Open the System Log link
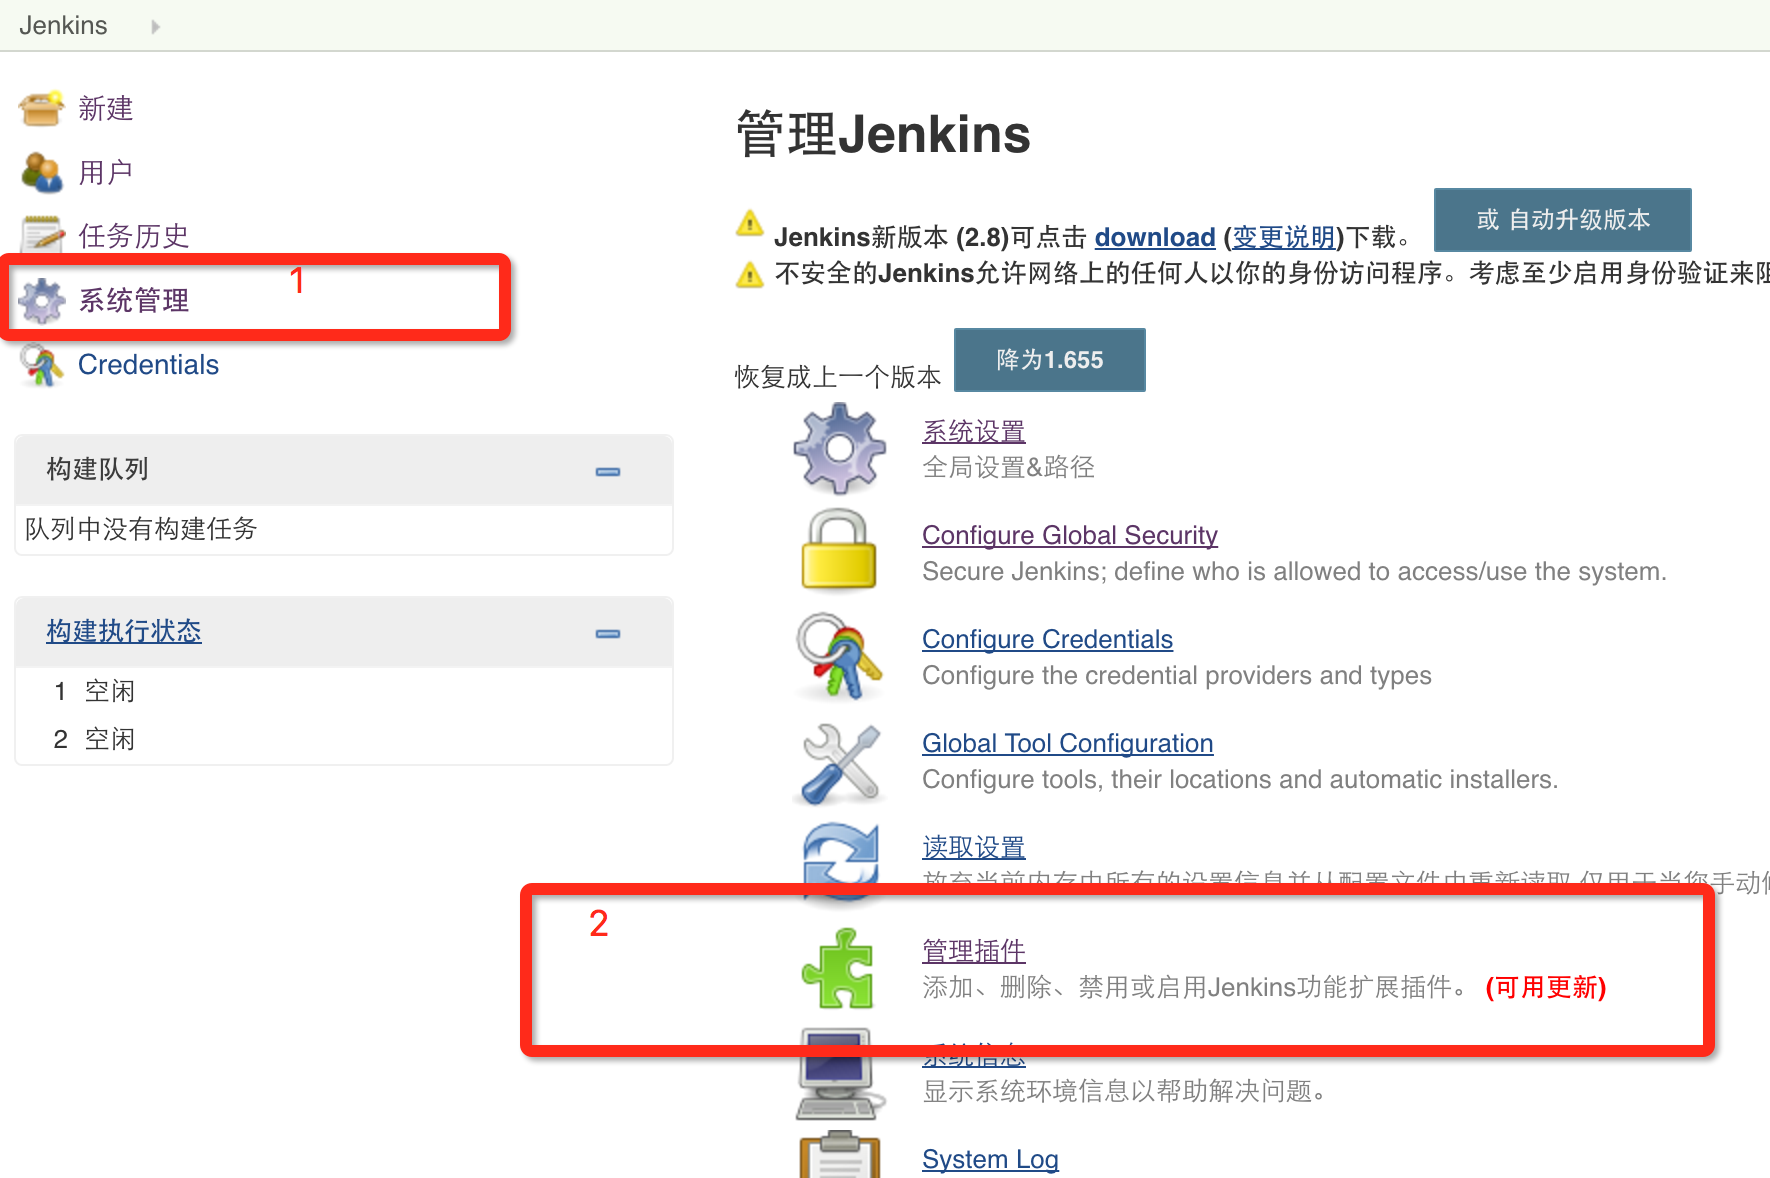This screenshot has height=1178, width=1770. [990, 1159]
